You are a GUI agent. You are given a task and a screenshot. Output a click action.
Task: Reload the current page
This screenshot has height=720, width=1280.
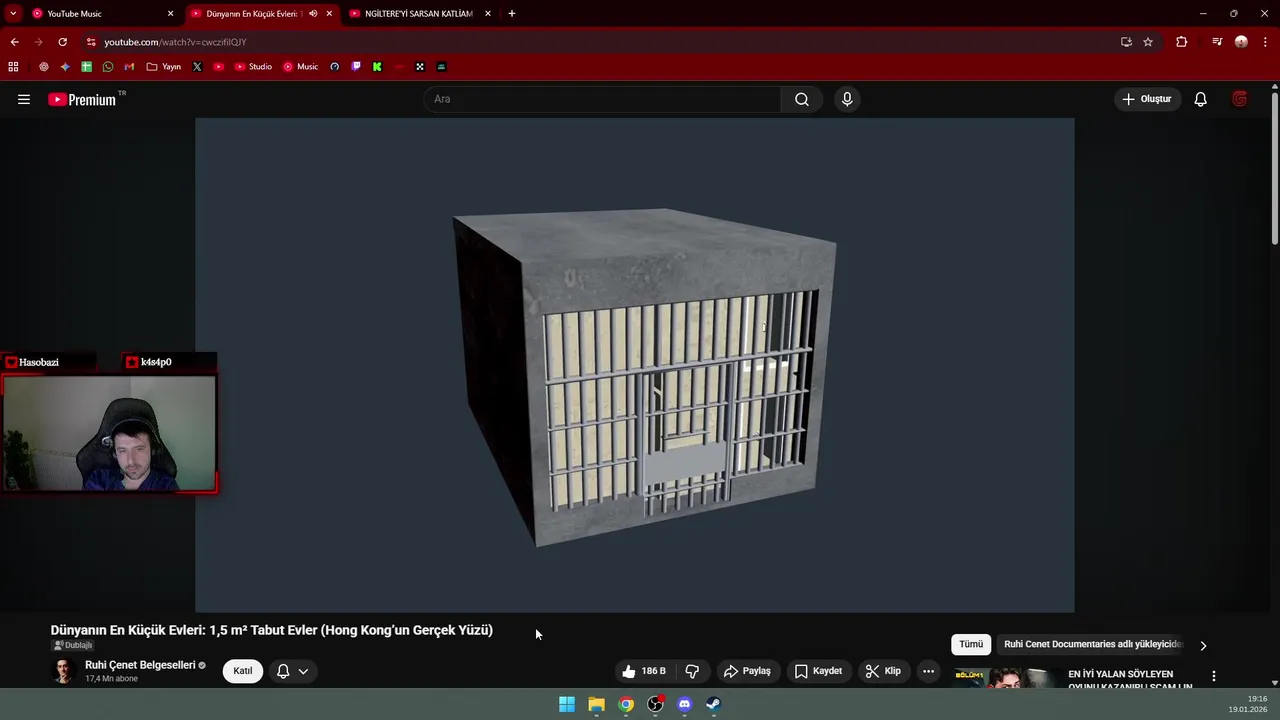(62, 42)
